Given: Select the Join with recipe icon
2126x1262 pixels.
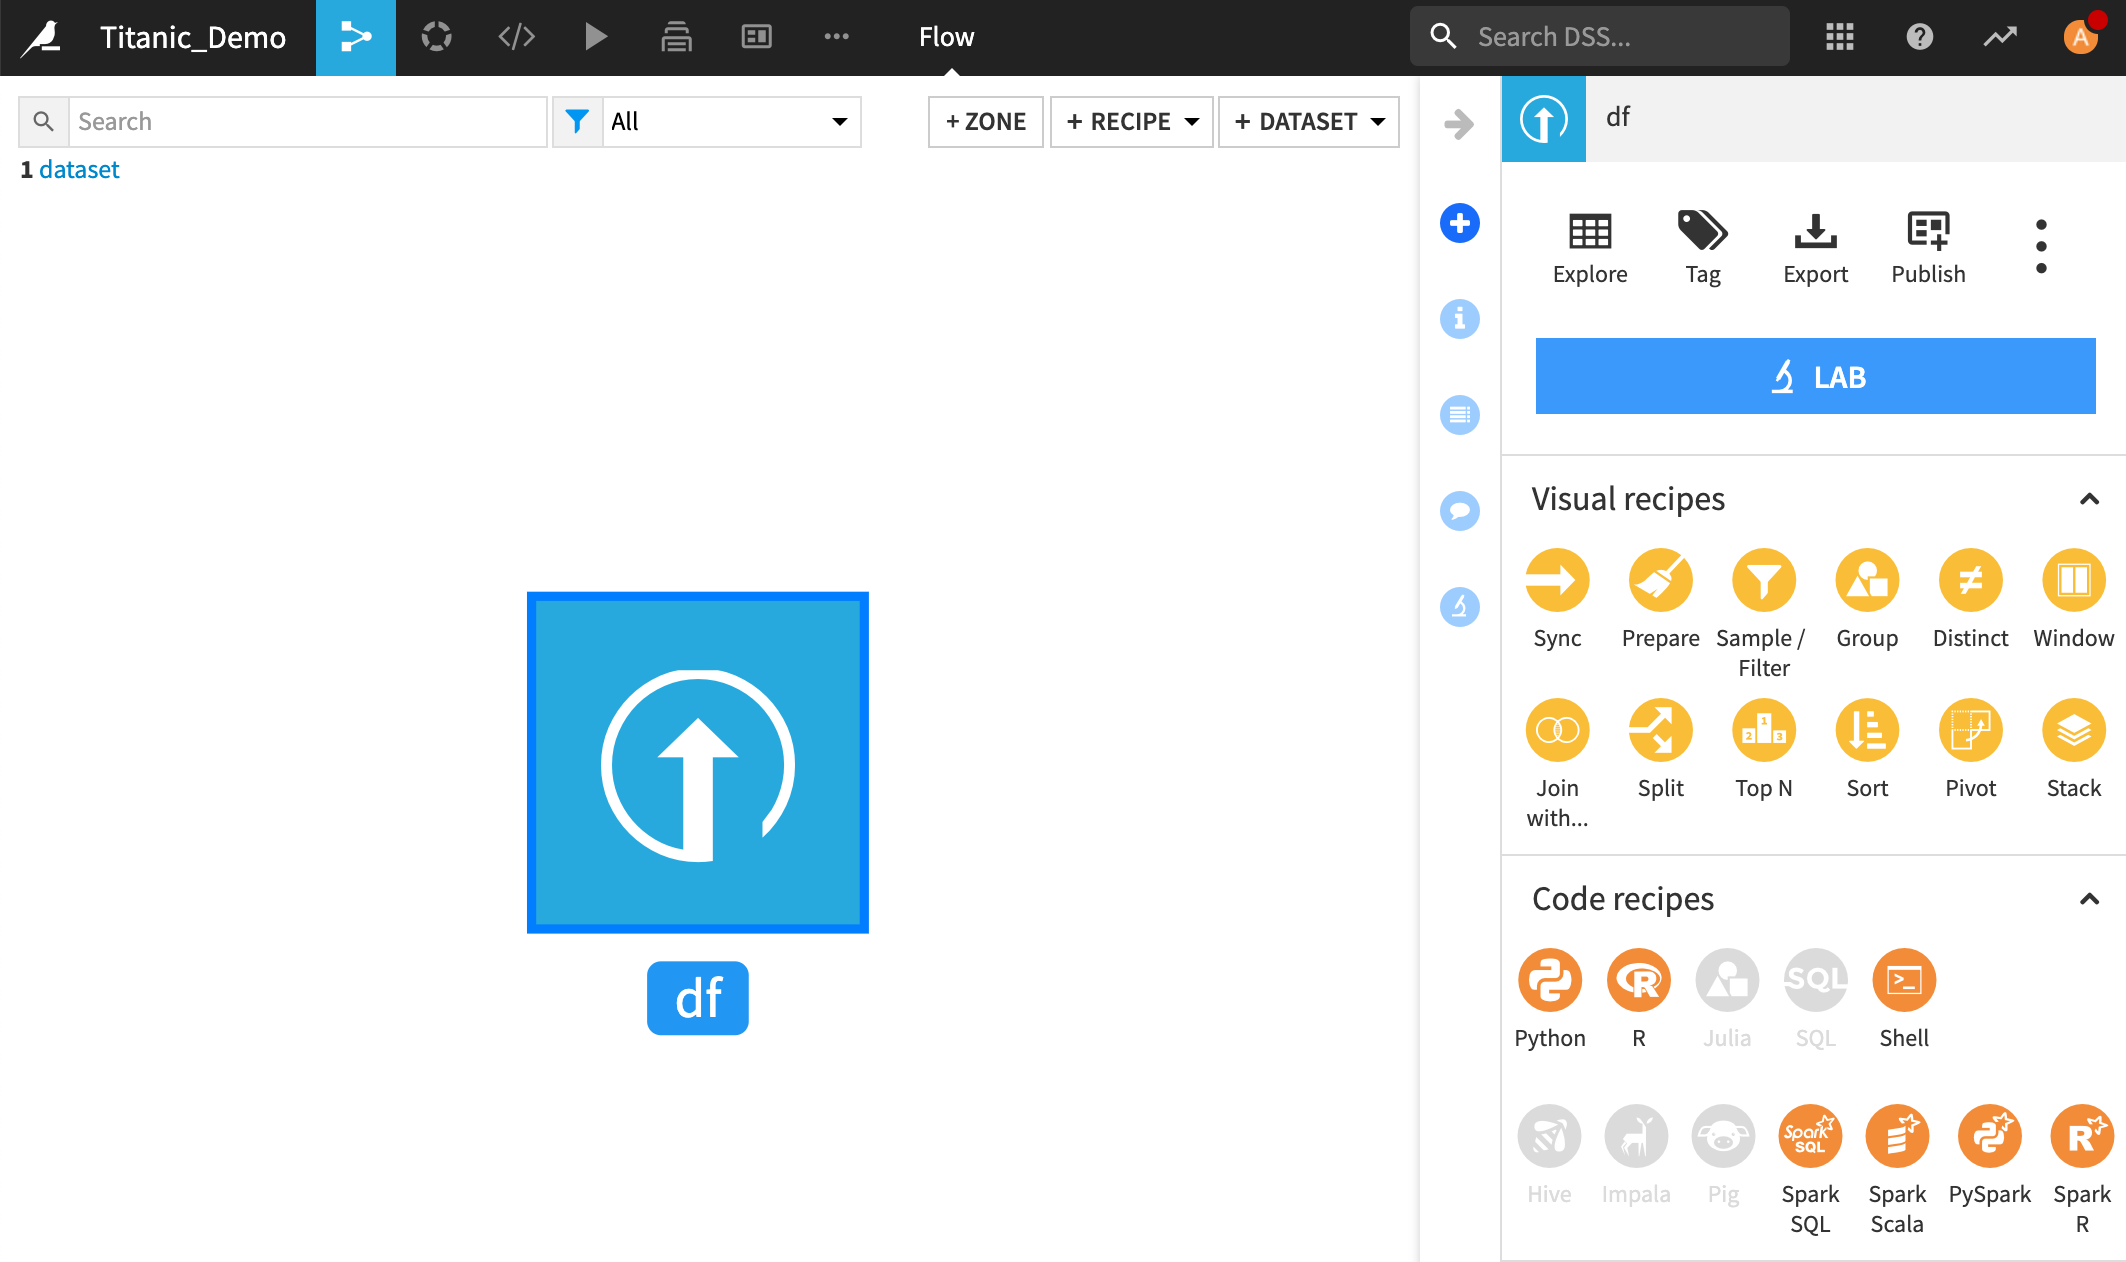Looking at the screenshot, I should tap(1557, 731).
